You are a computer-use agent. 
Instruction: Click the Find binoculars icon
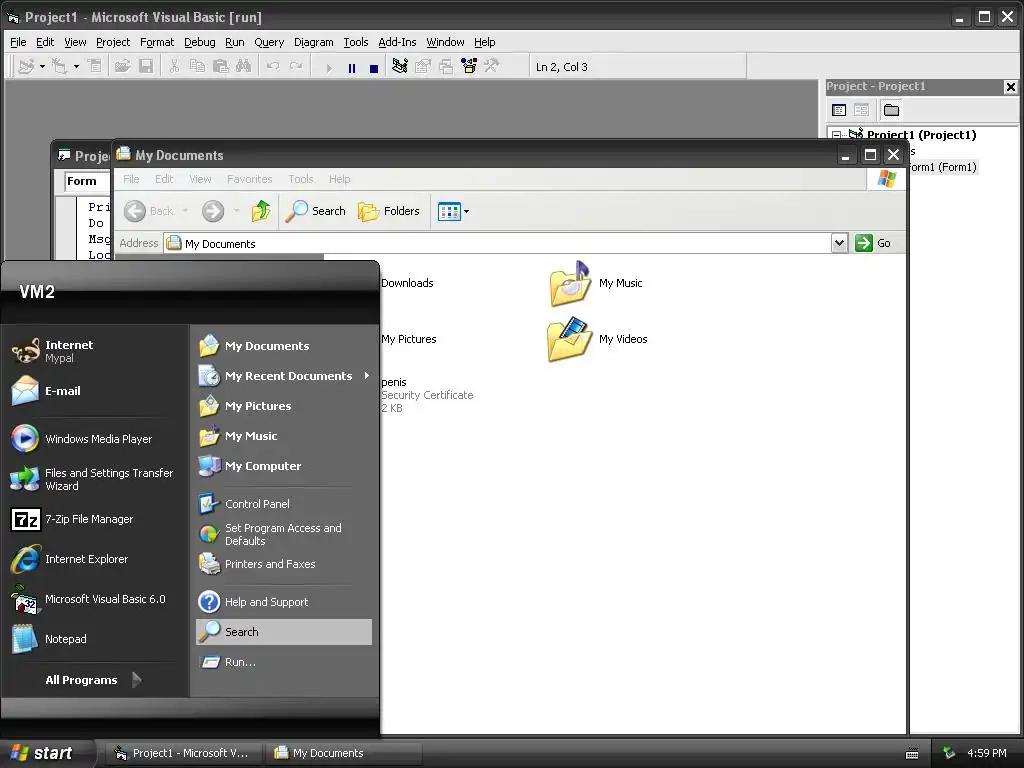pos(244,67)
